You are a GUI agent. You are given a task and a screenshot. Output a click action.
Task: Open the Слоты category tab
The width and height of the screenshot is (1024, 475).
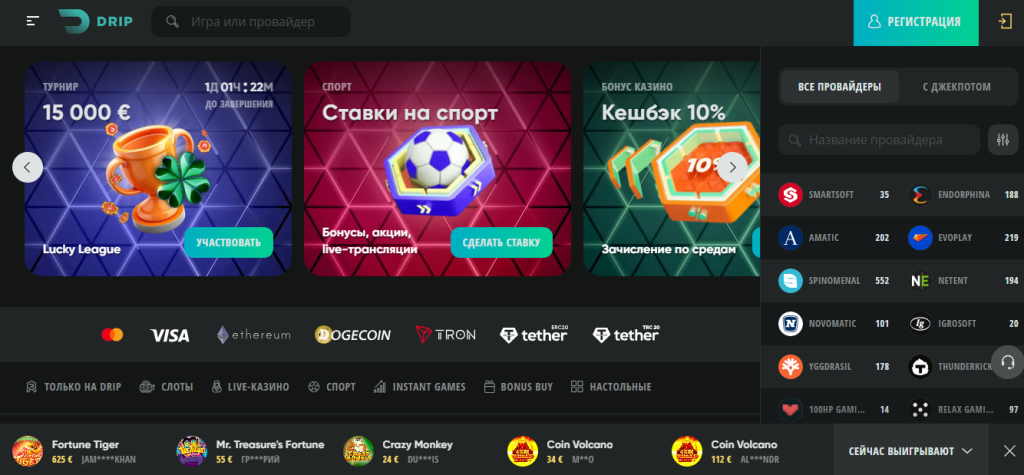click(166, 387)
